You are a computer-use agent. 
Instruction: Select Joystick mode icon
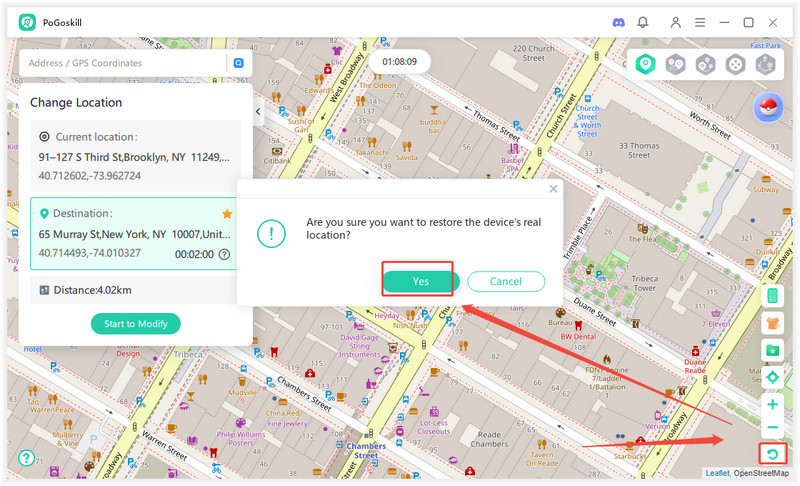point(736,65)
